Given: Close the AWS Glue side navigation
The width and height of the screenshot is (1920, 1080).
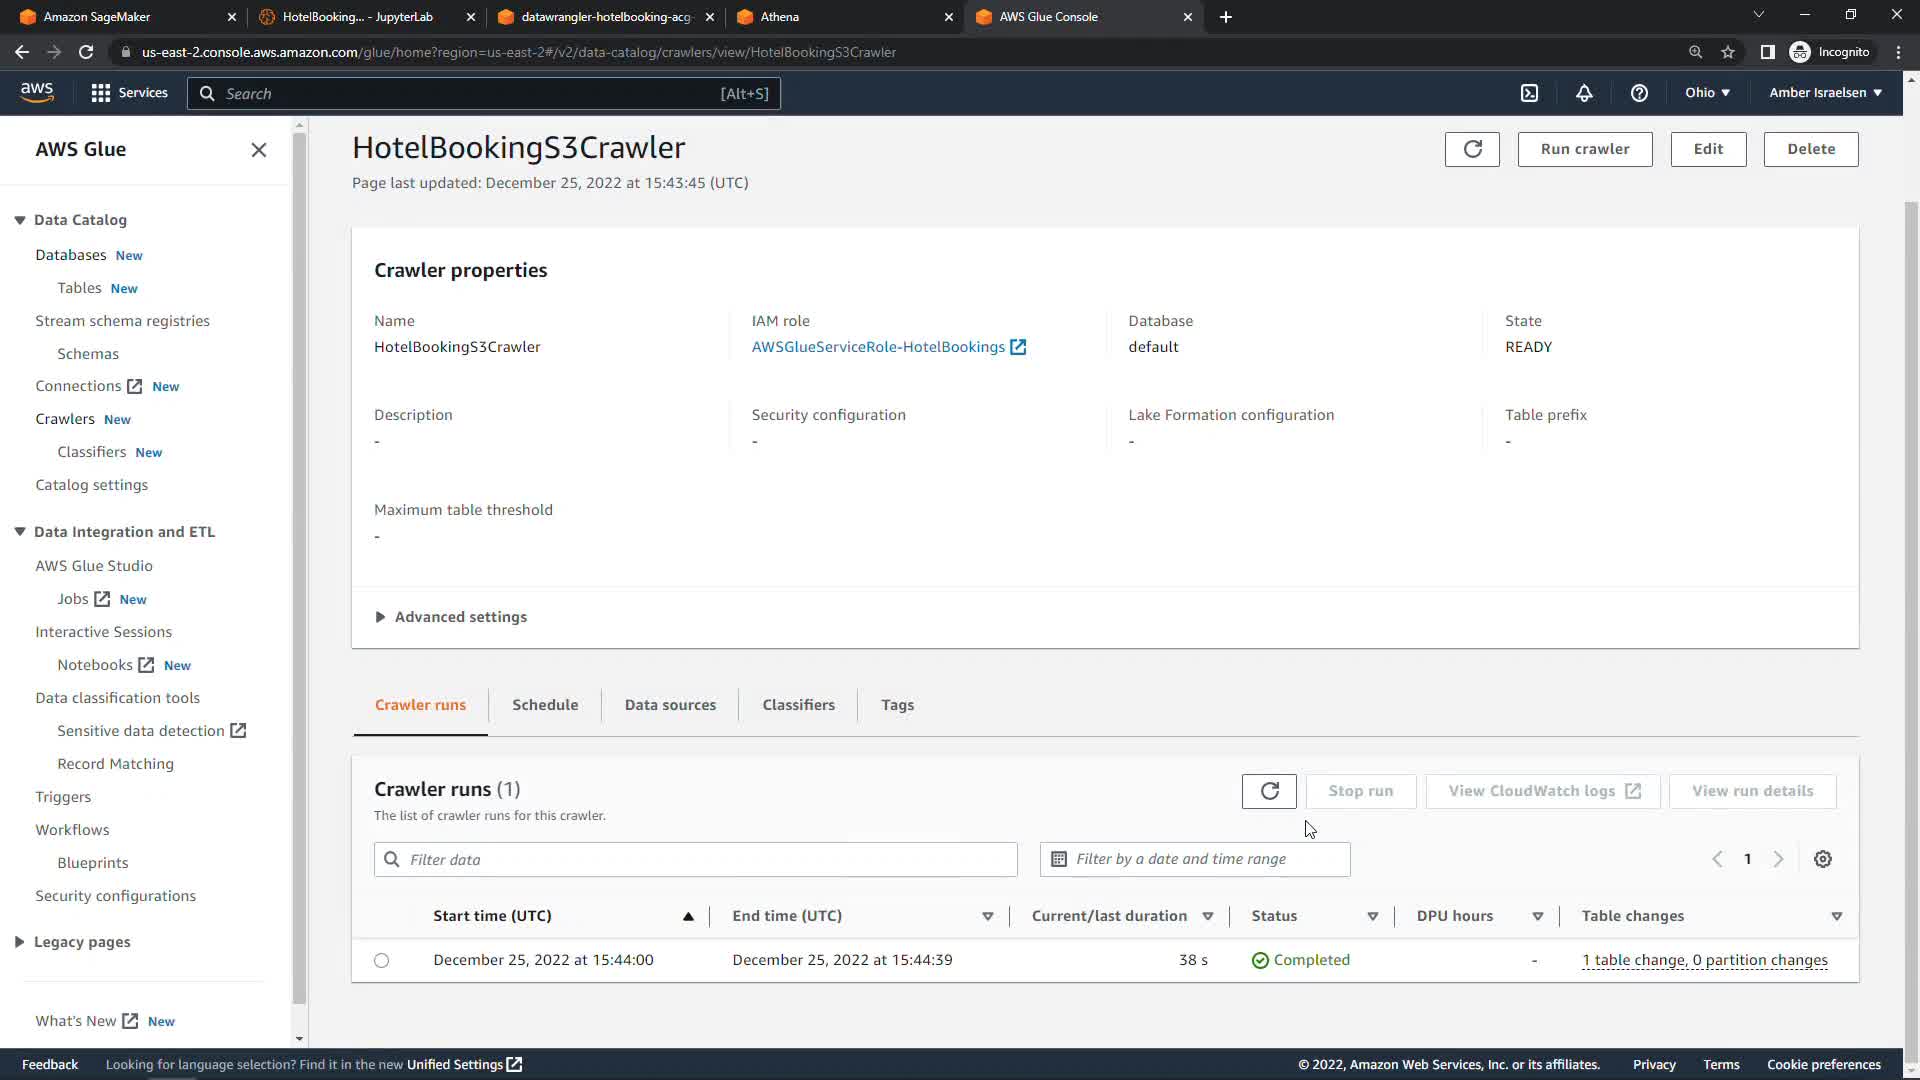Looking at the screenshot, I should [259, 150].
